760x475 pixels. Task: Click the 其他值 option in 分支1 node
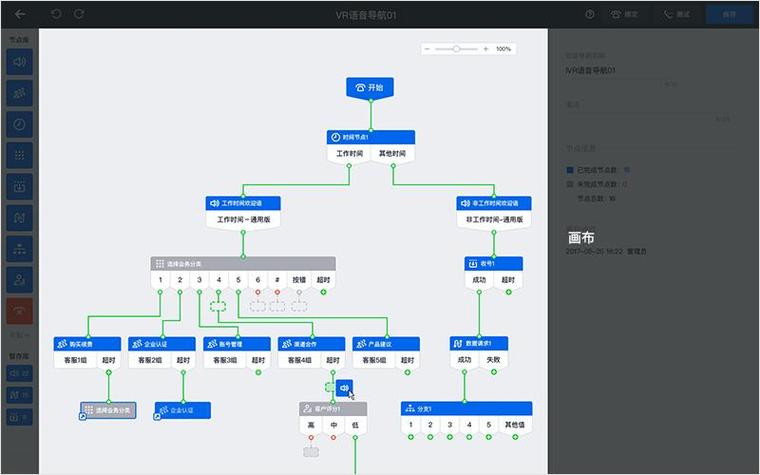(x=515, y=425)
